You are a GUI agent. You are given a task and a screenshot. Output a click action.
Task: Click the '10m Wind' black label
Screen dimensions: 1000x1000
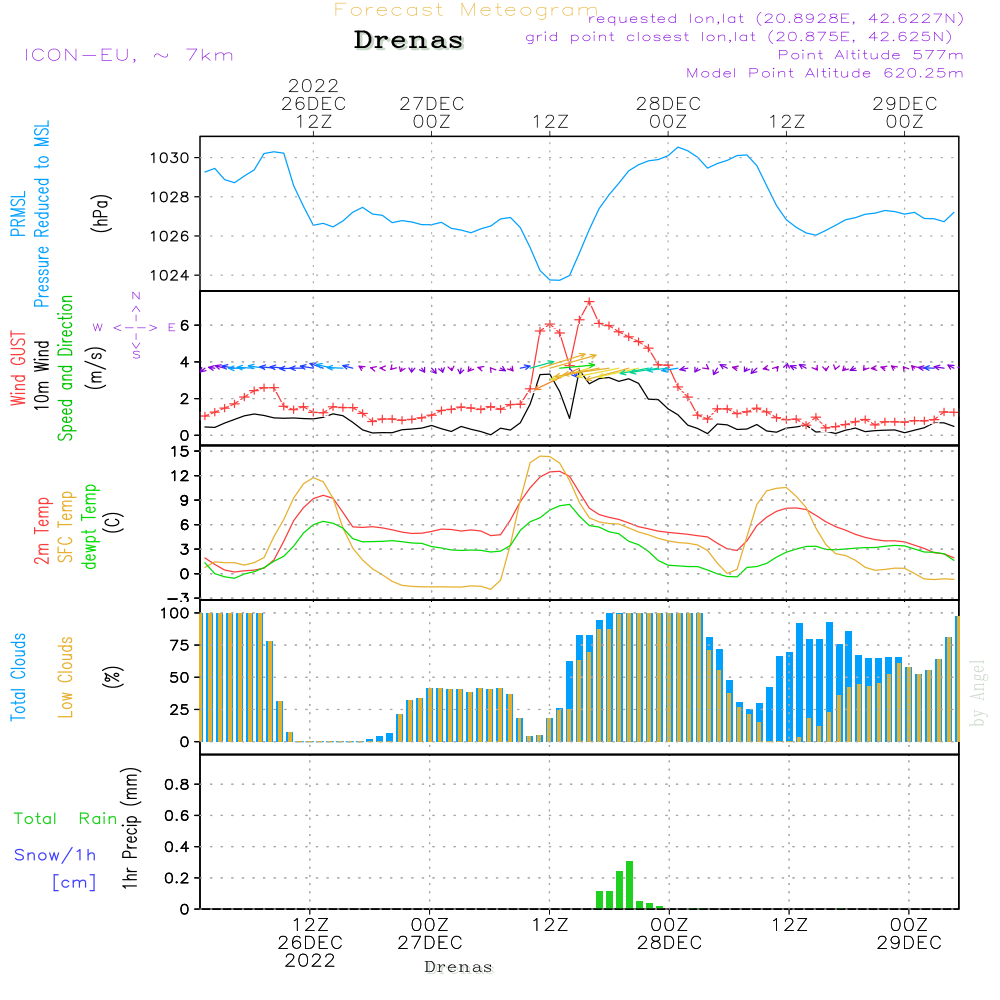(41, 374)
